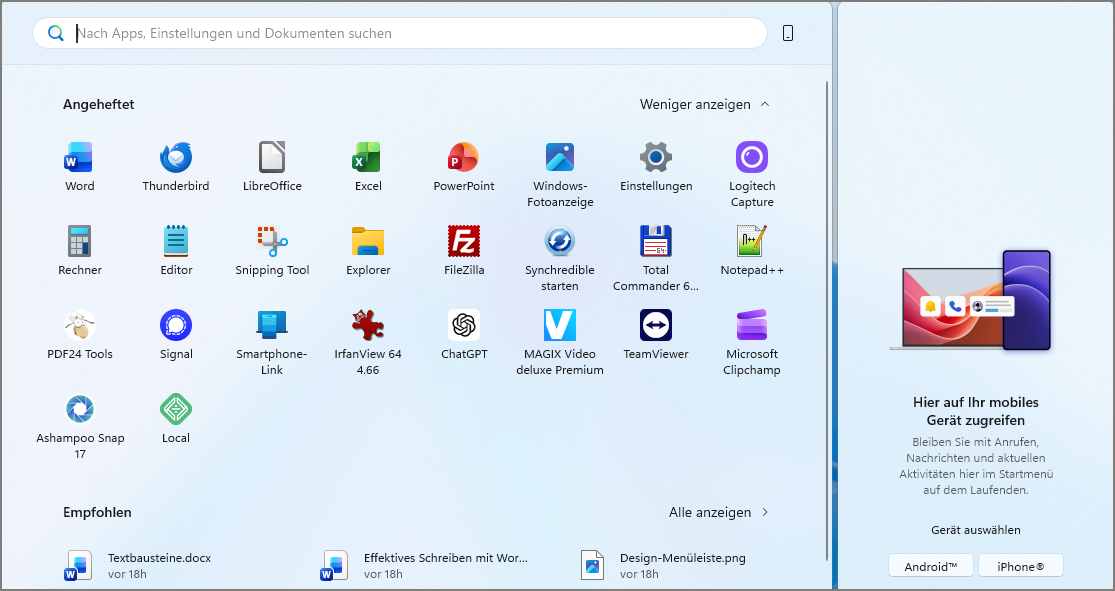Open Word from the pinned apps
Viewport: 1115px width, 591px height.
tap(79, 165)
